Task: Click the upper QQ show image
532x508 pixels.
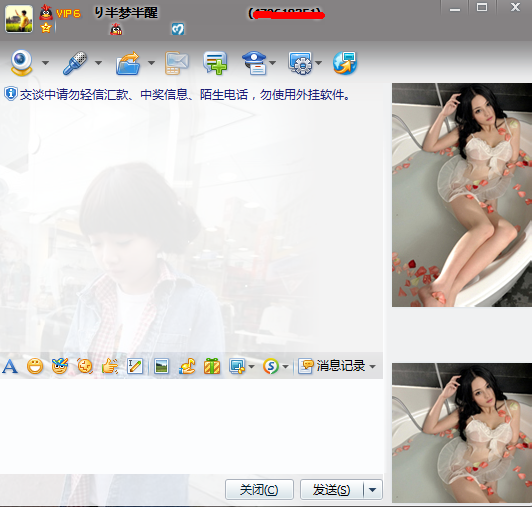Action: pos(462,195)
